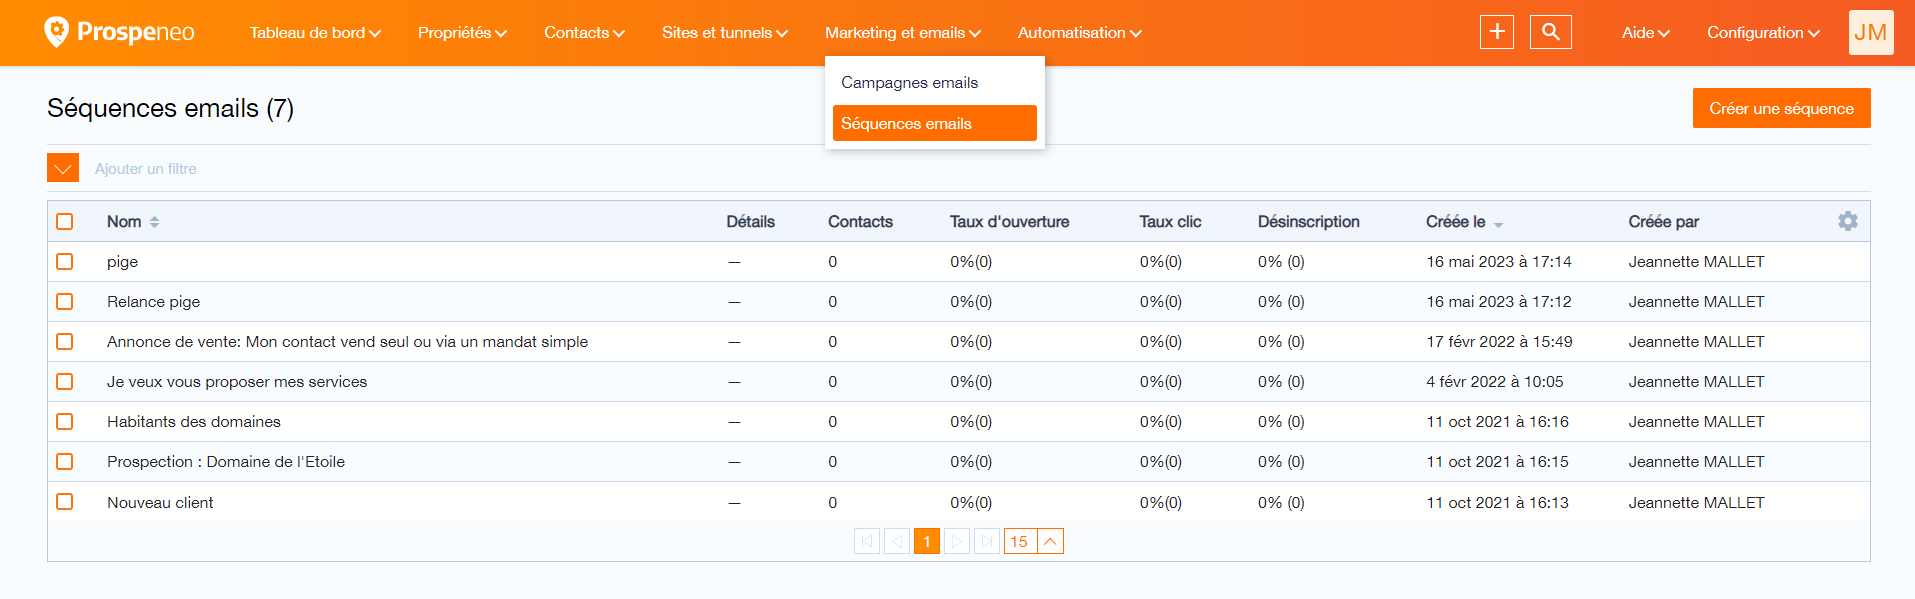Screen dimensions: 1915x599
Task: Check the box for pige row
Action: pyautogui.click(x=65, y=261)
